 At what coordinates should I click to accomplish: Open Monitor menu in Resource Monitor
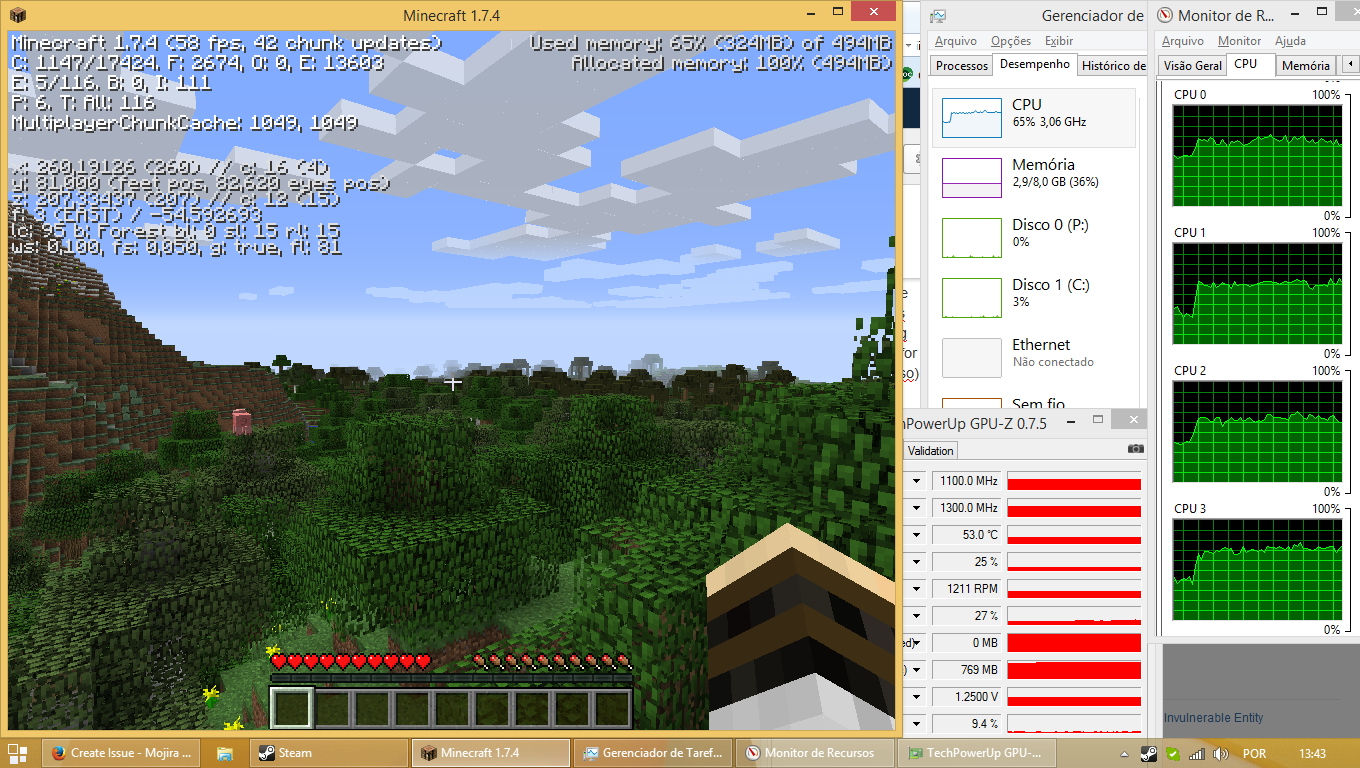(1239, 41)
